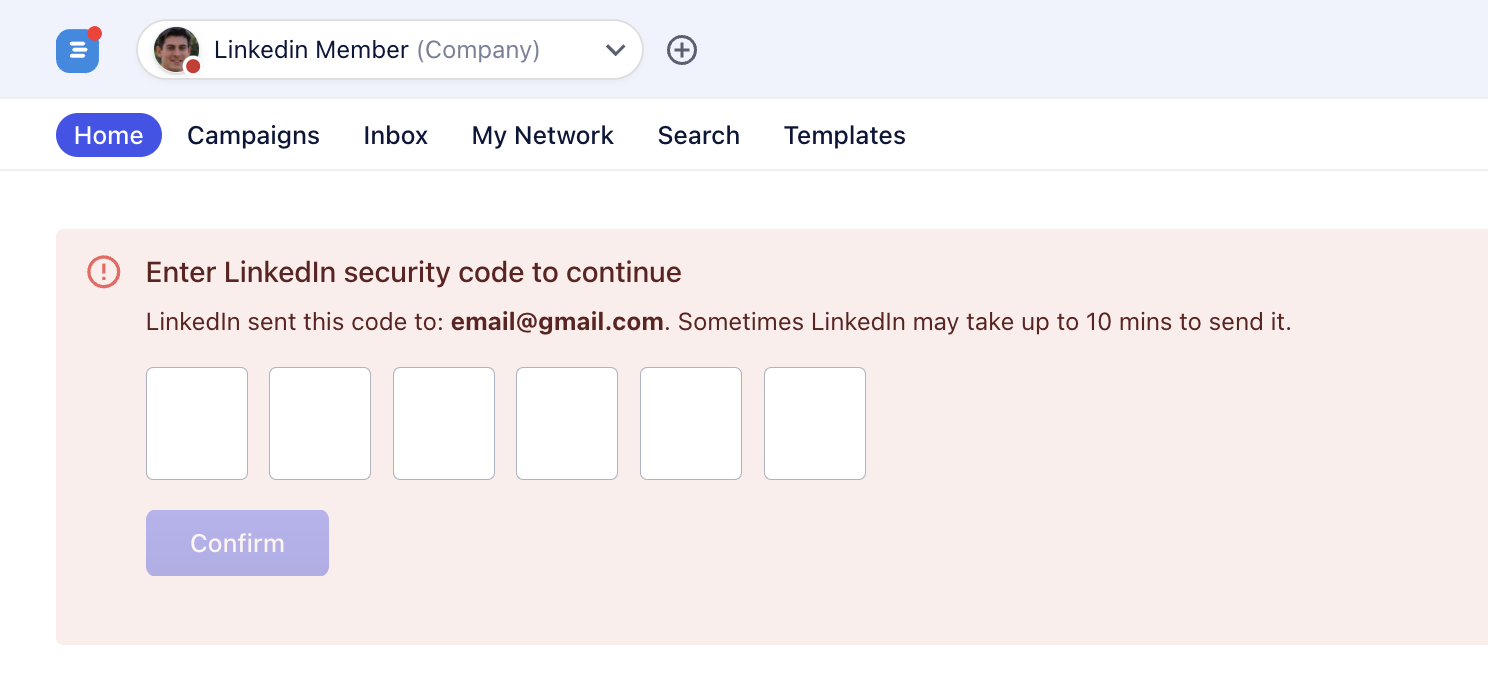The width and height of the screenshot is (1488, 678).
Task: Switch to My Network tab
Action: pos(543,135)
